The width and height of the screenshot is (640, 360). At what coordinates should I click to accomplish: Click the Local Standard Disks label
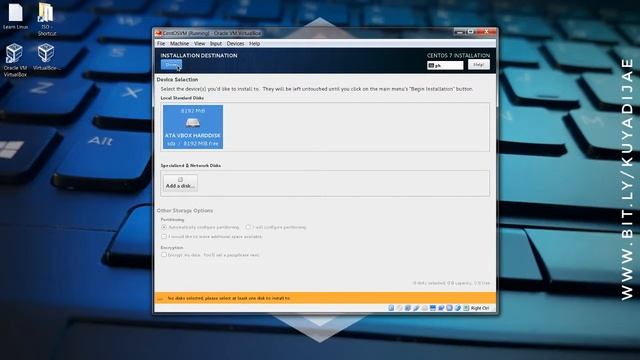point(182,98)
